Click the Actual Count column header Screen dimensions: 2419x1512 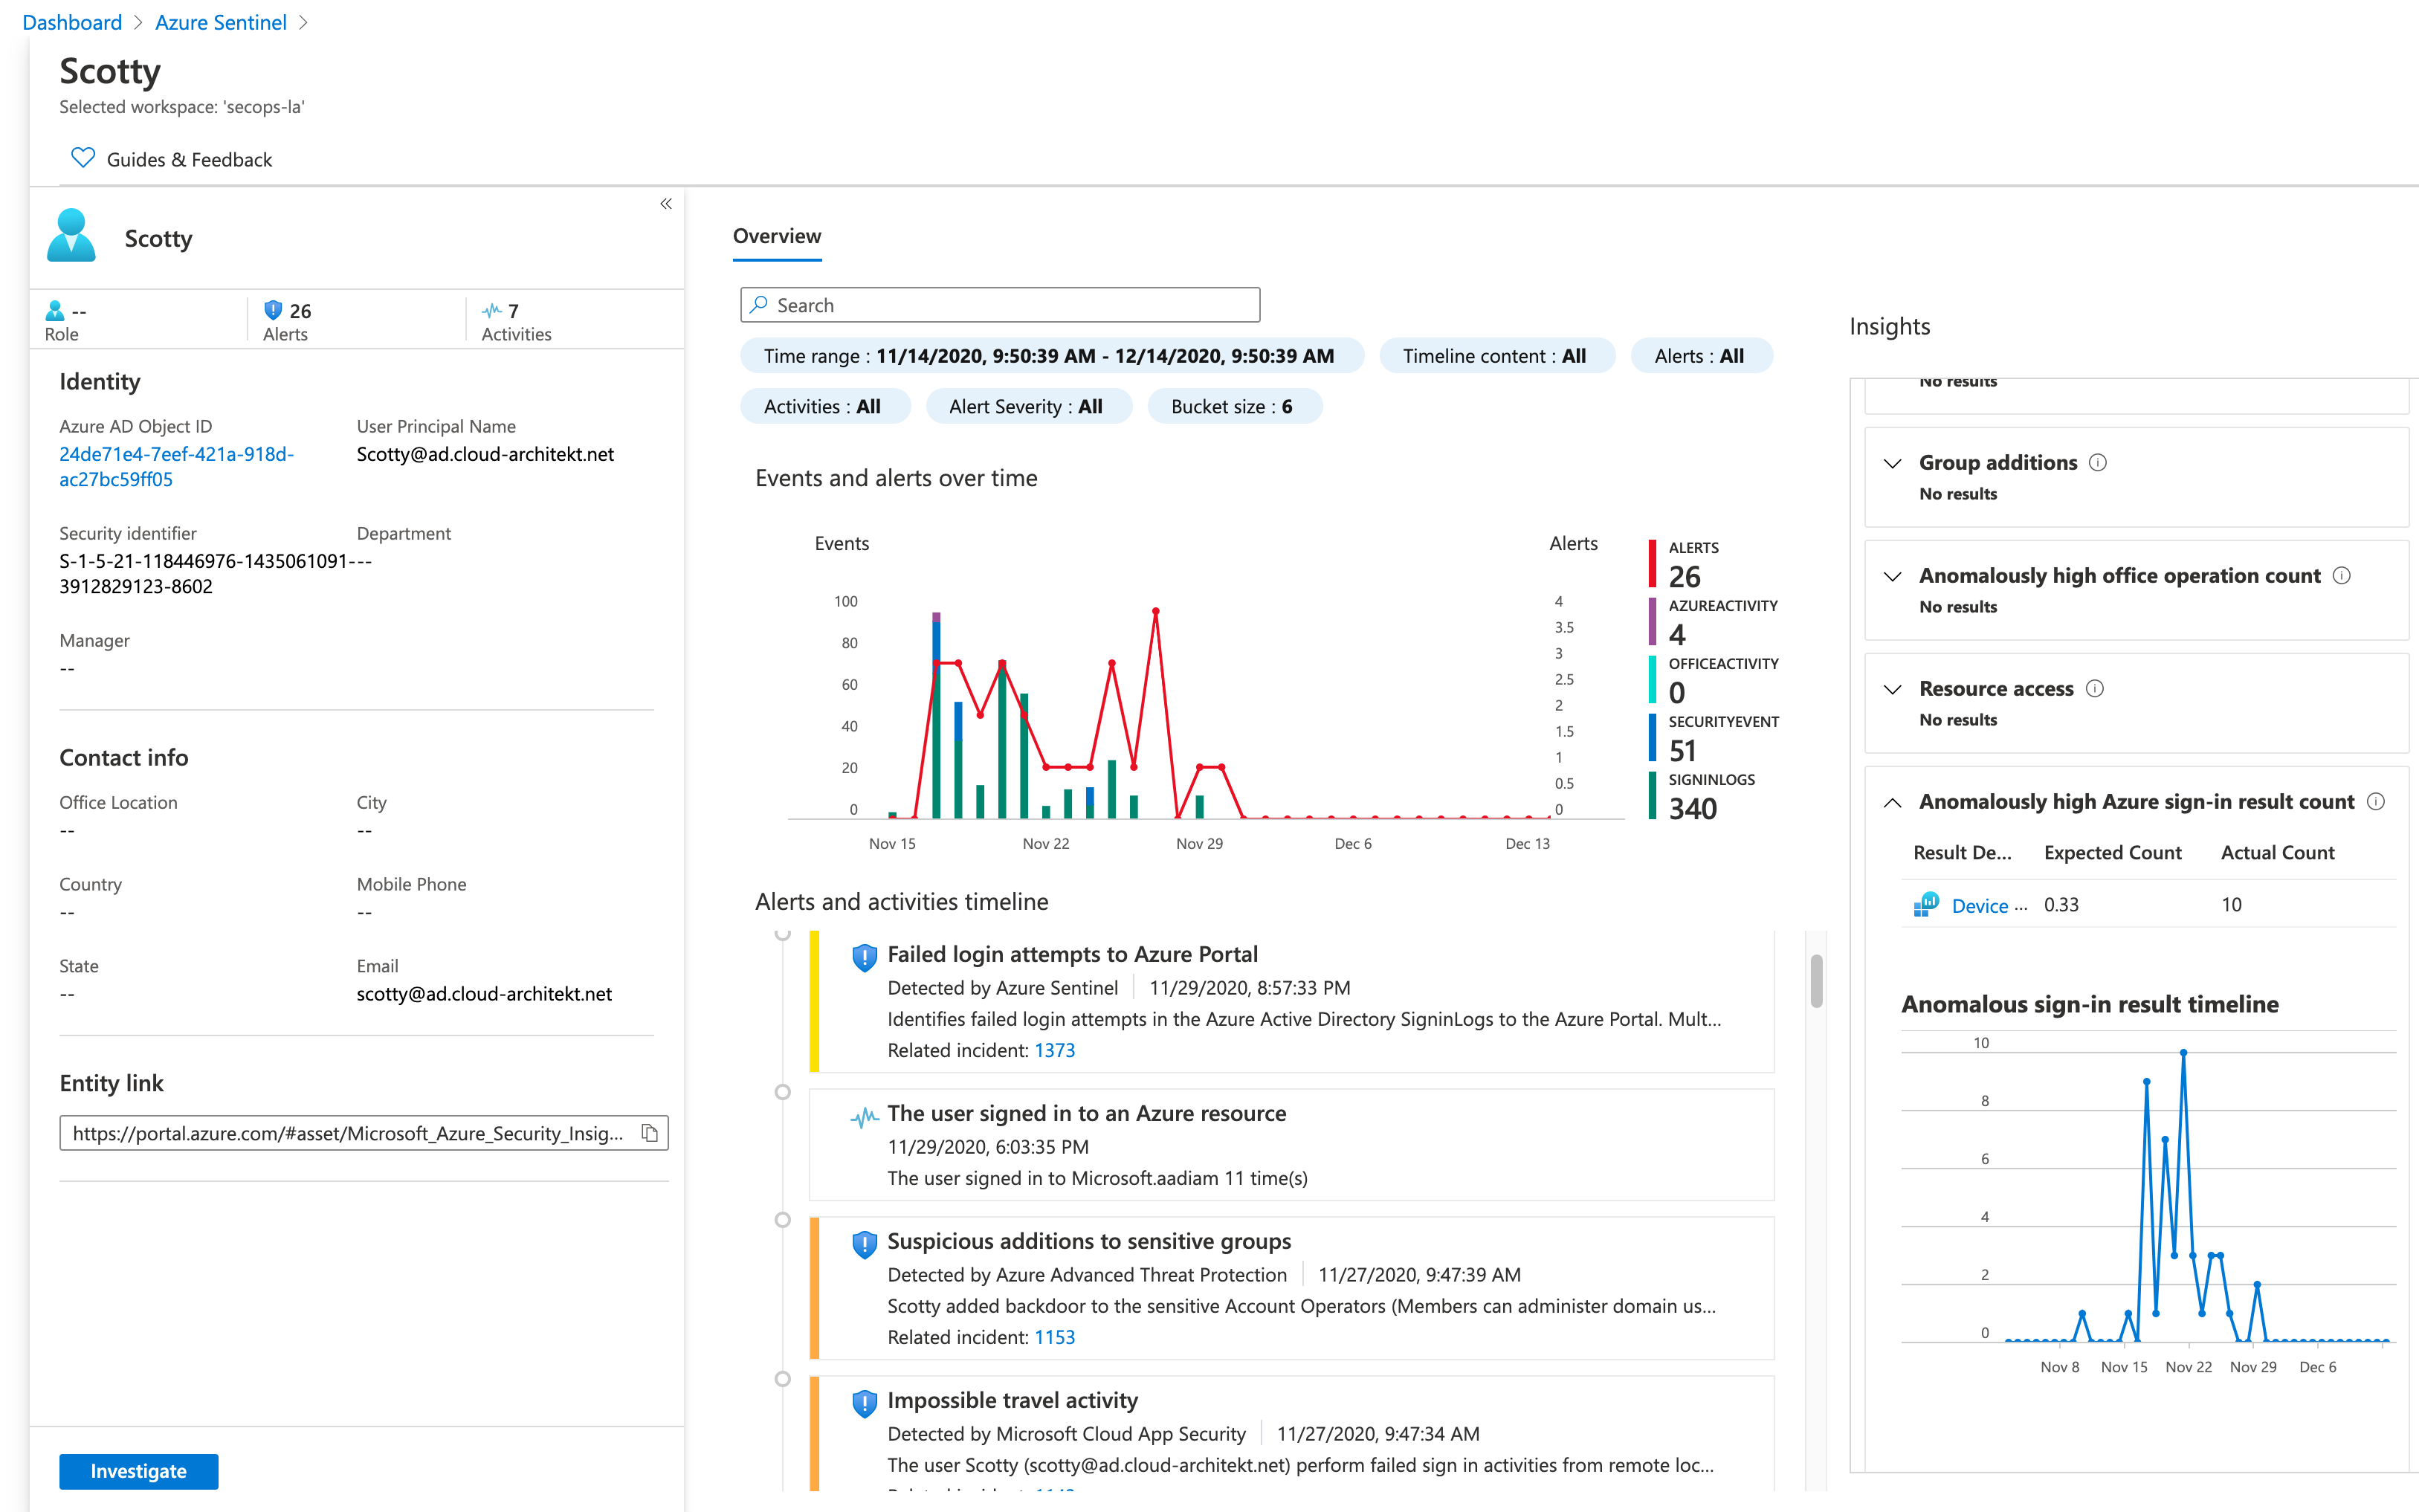2277,853
